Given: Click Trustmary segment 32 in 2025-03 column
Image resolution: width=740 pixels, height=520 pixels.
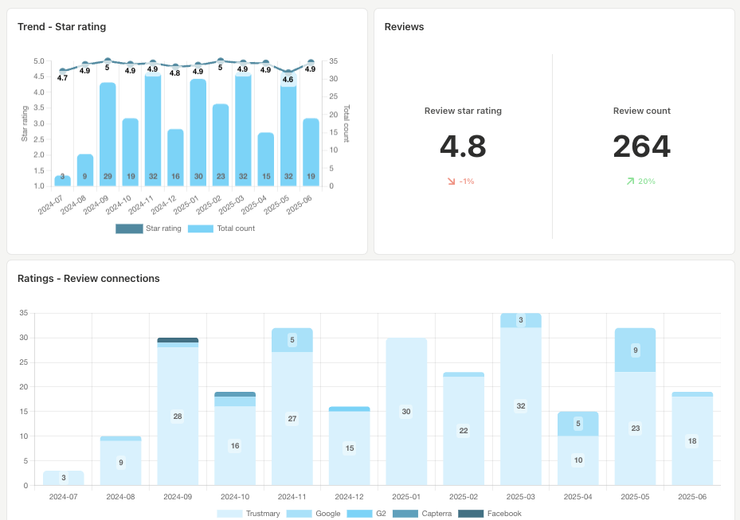Looking at the screenshot, I should [521, 406].
